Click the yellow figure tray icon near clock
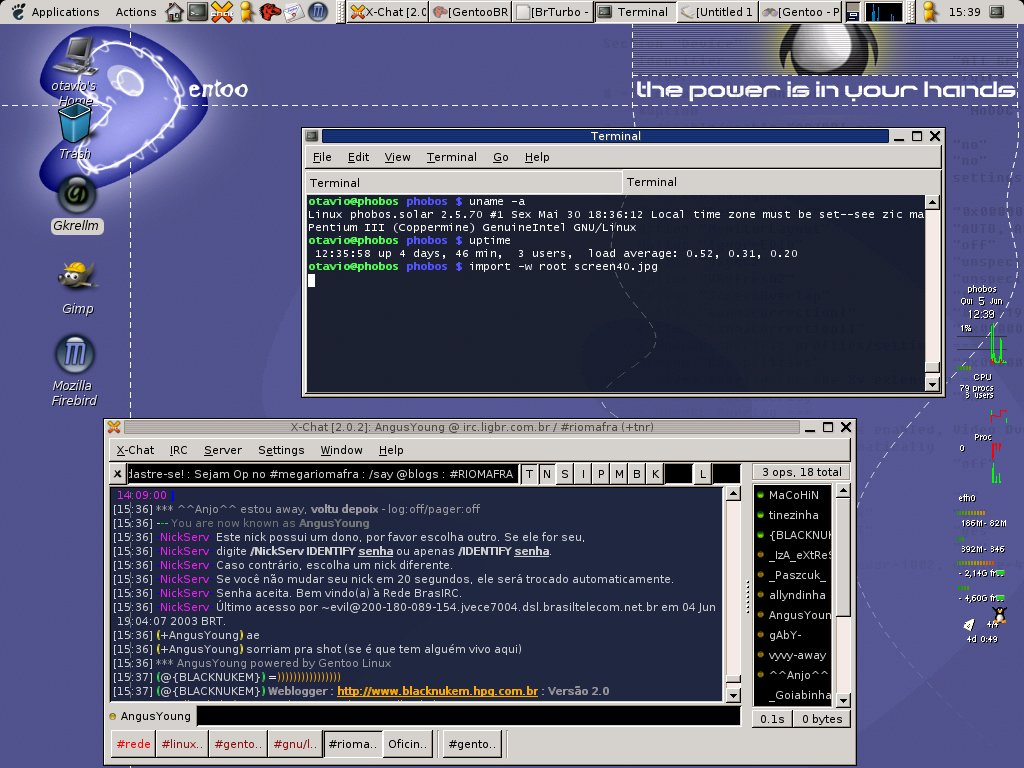This screenshot has height=768, width=1024. pyautogui.click(x=929, y=12)
